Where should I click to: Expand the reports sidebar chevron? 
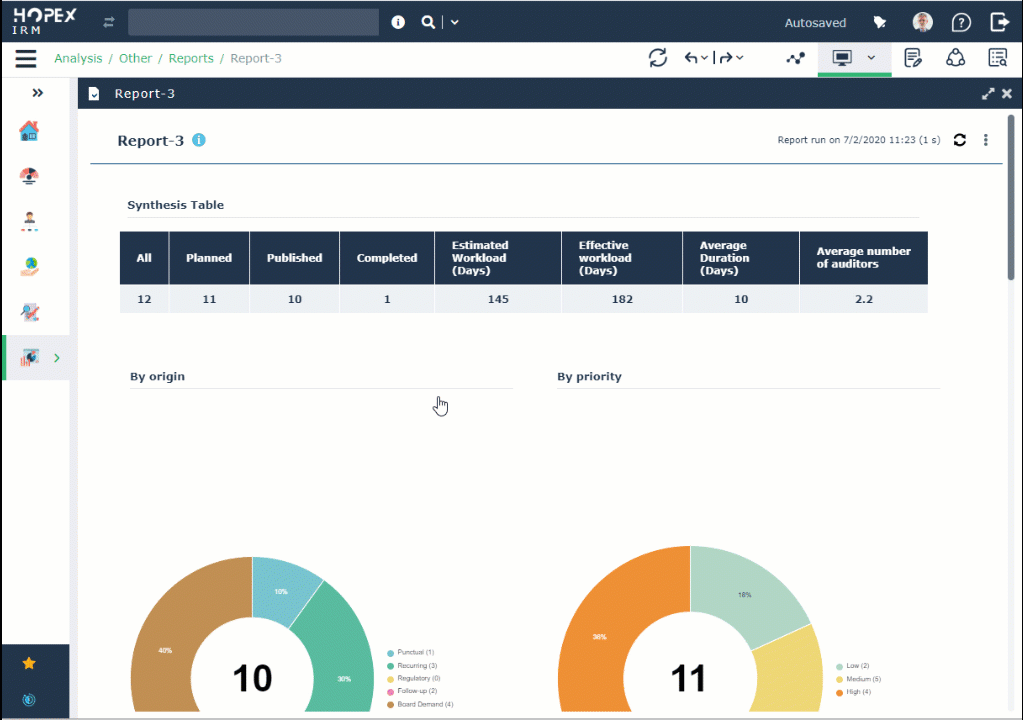[x=57, y=357]
